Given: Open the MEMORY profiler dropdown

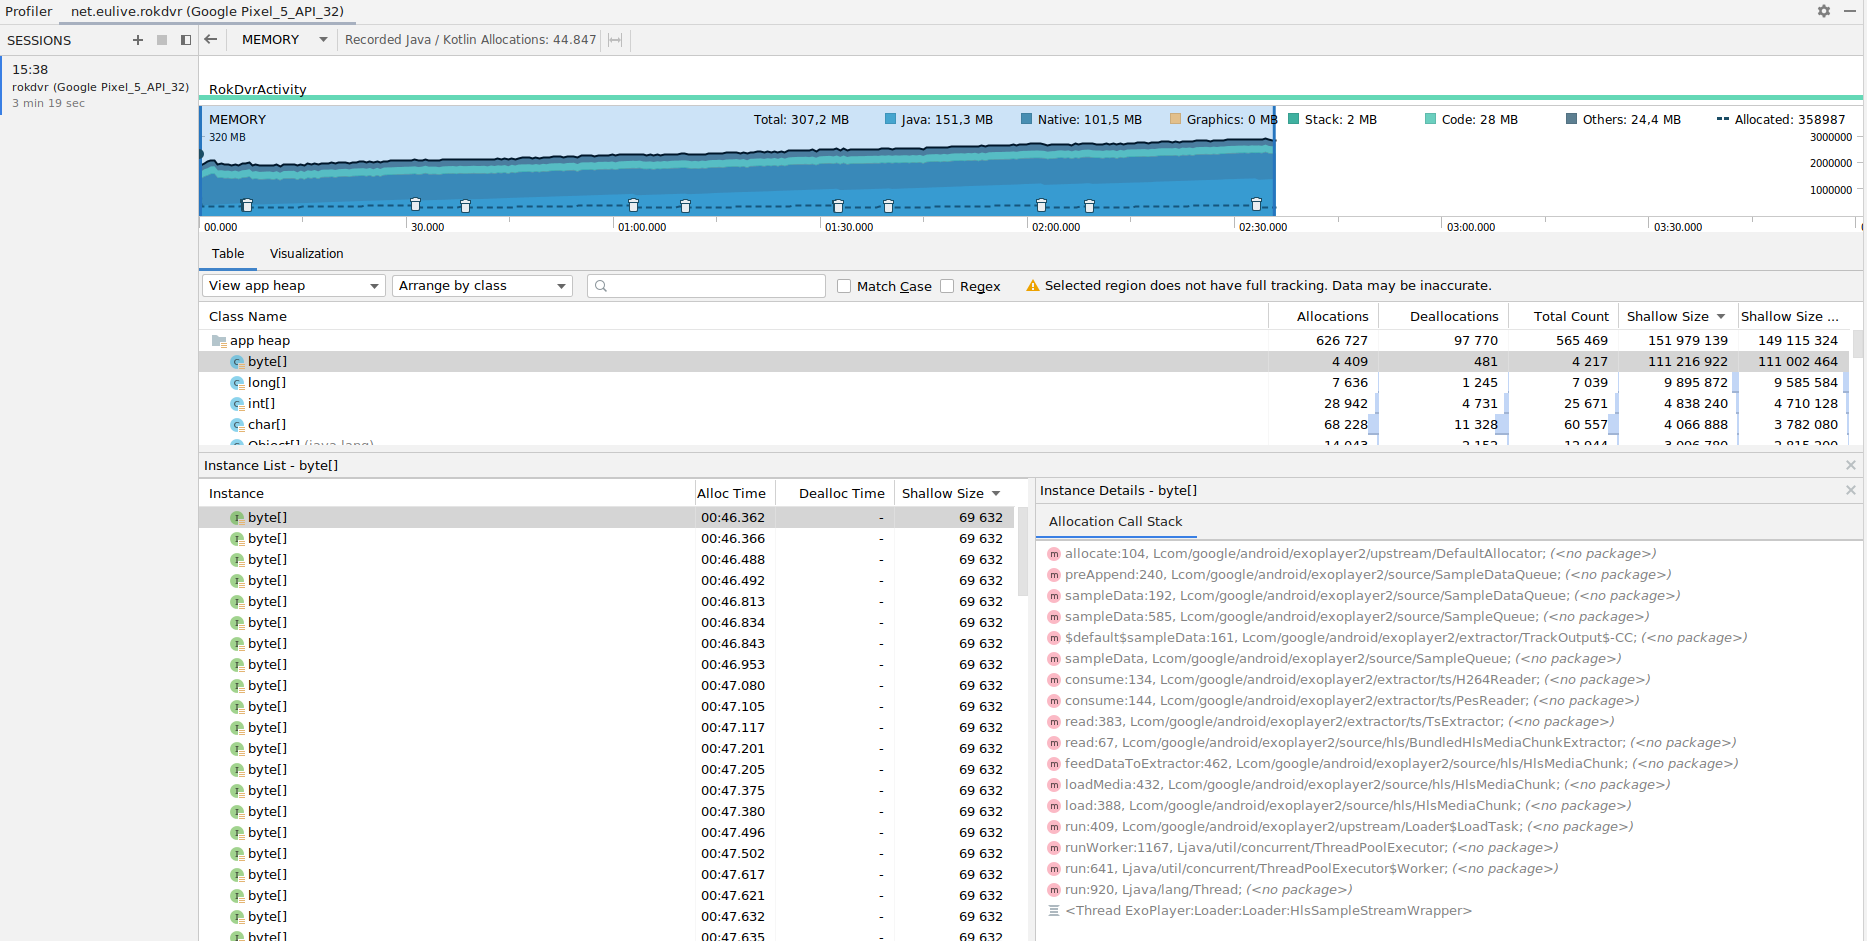Looking at the screenshot, I should 285,40.
